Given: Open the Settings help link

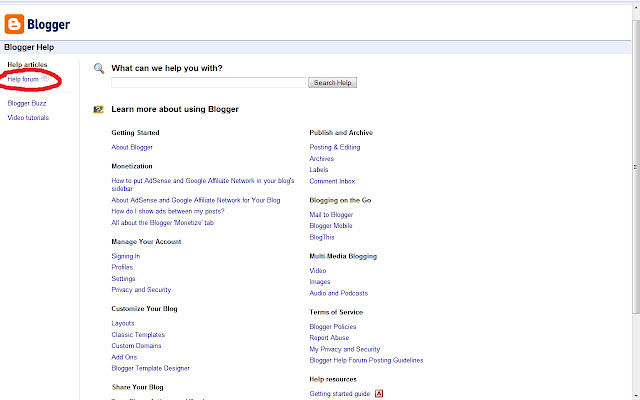Looking at the screenshot, I should (x=123, y=278).
